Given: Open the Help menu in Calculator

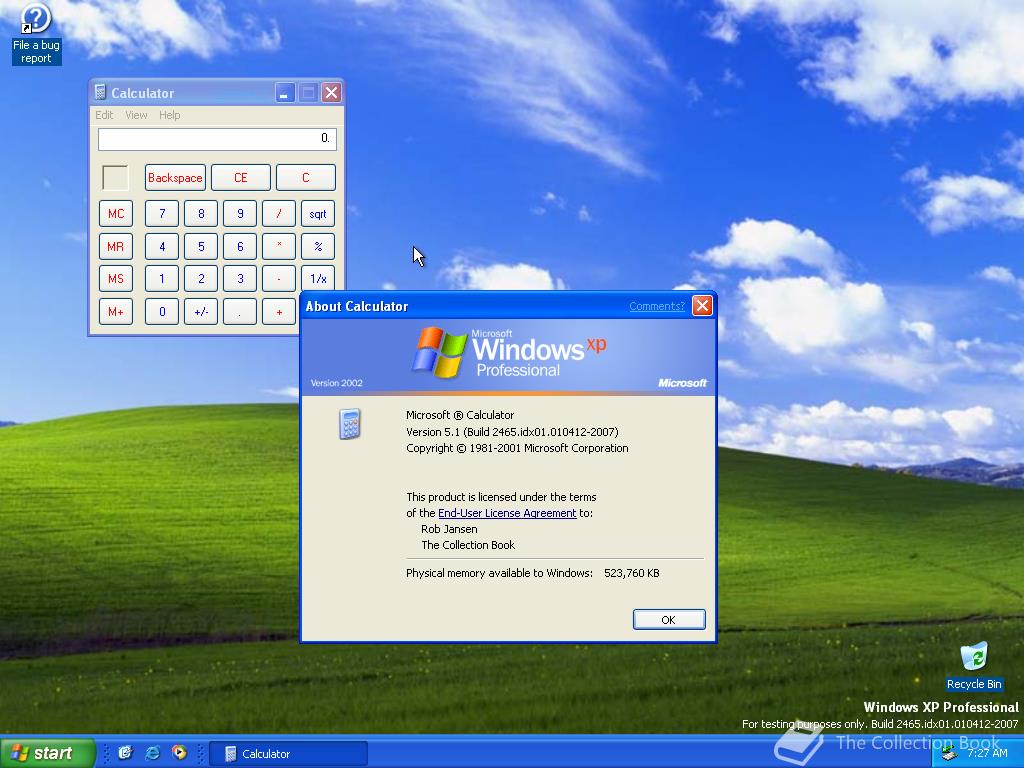Looking at the screenshot, I should click(169, 115).
